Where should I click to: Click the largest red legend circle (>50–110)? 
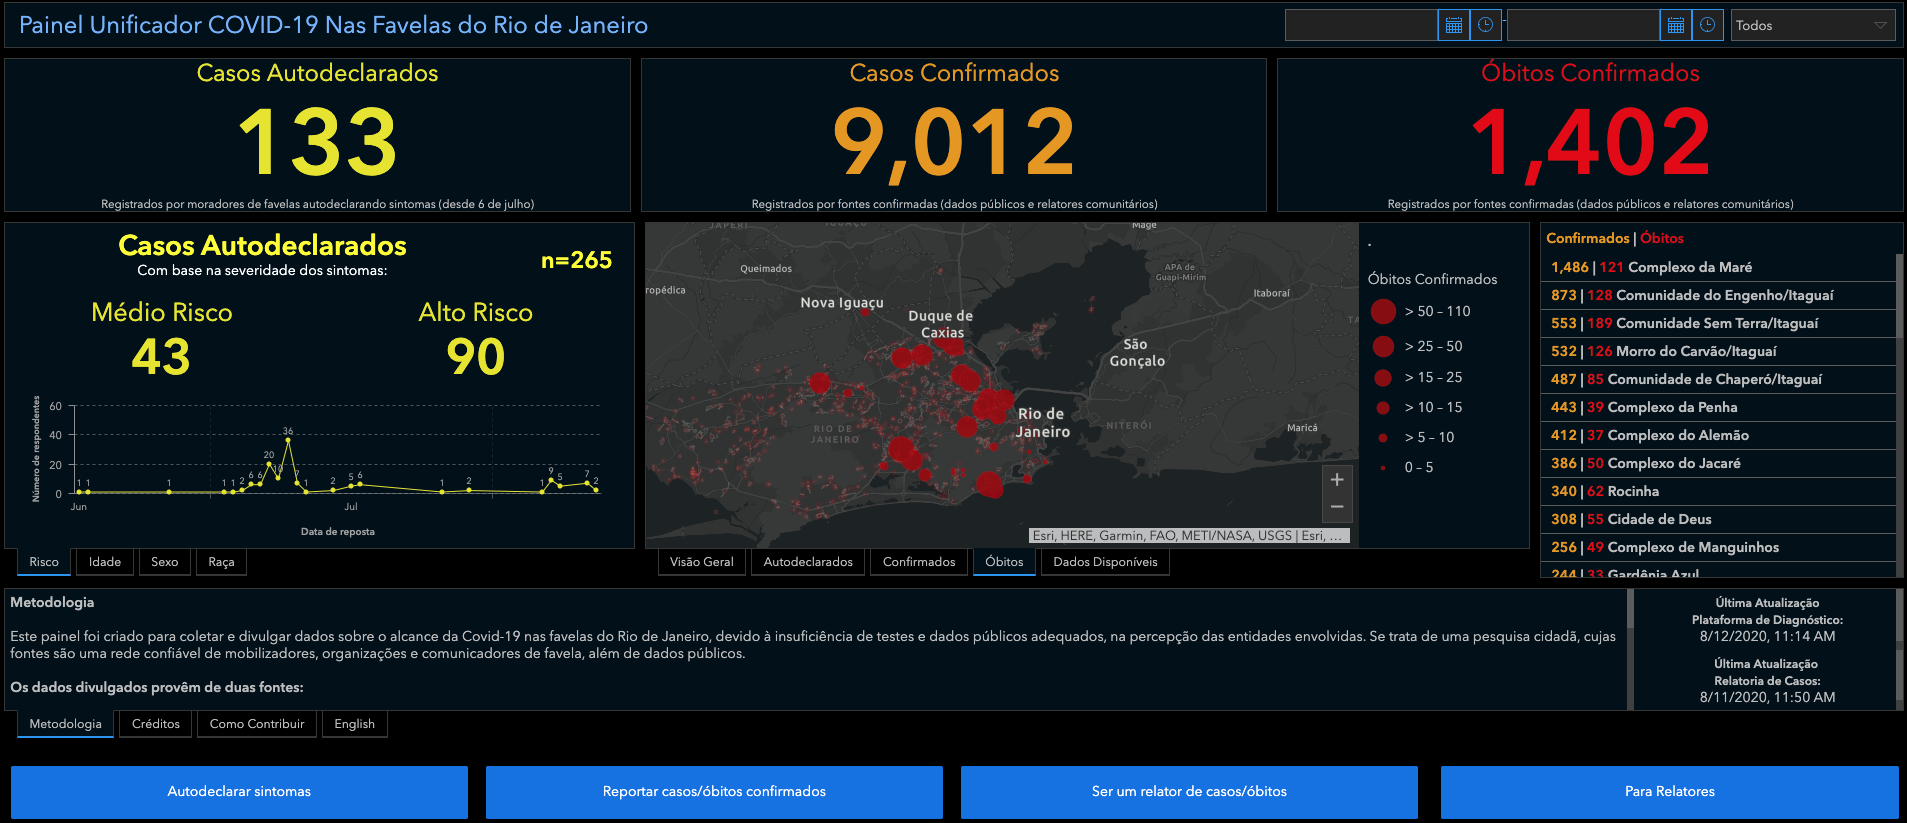[x=1383, y=311]
